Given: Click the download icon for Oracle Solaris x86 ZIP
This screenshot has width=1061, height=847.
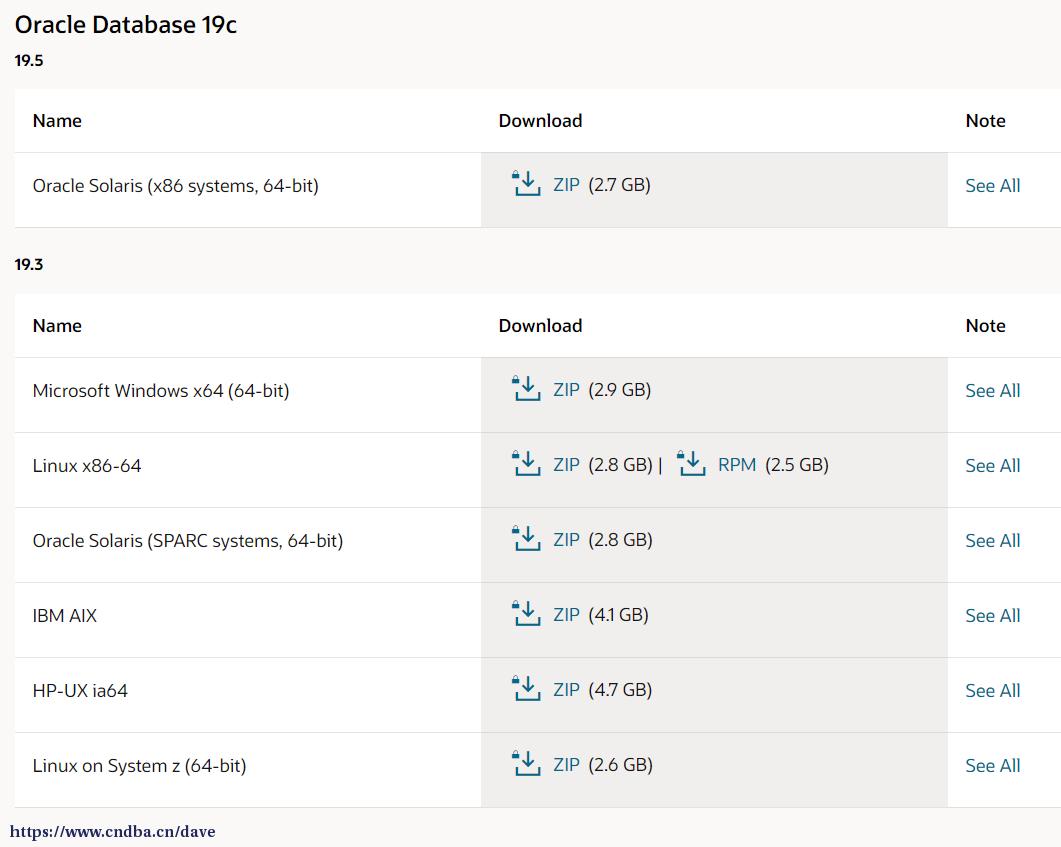Looking at the screenshot, I should 526,183.
